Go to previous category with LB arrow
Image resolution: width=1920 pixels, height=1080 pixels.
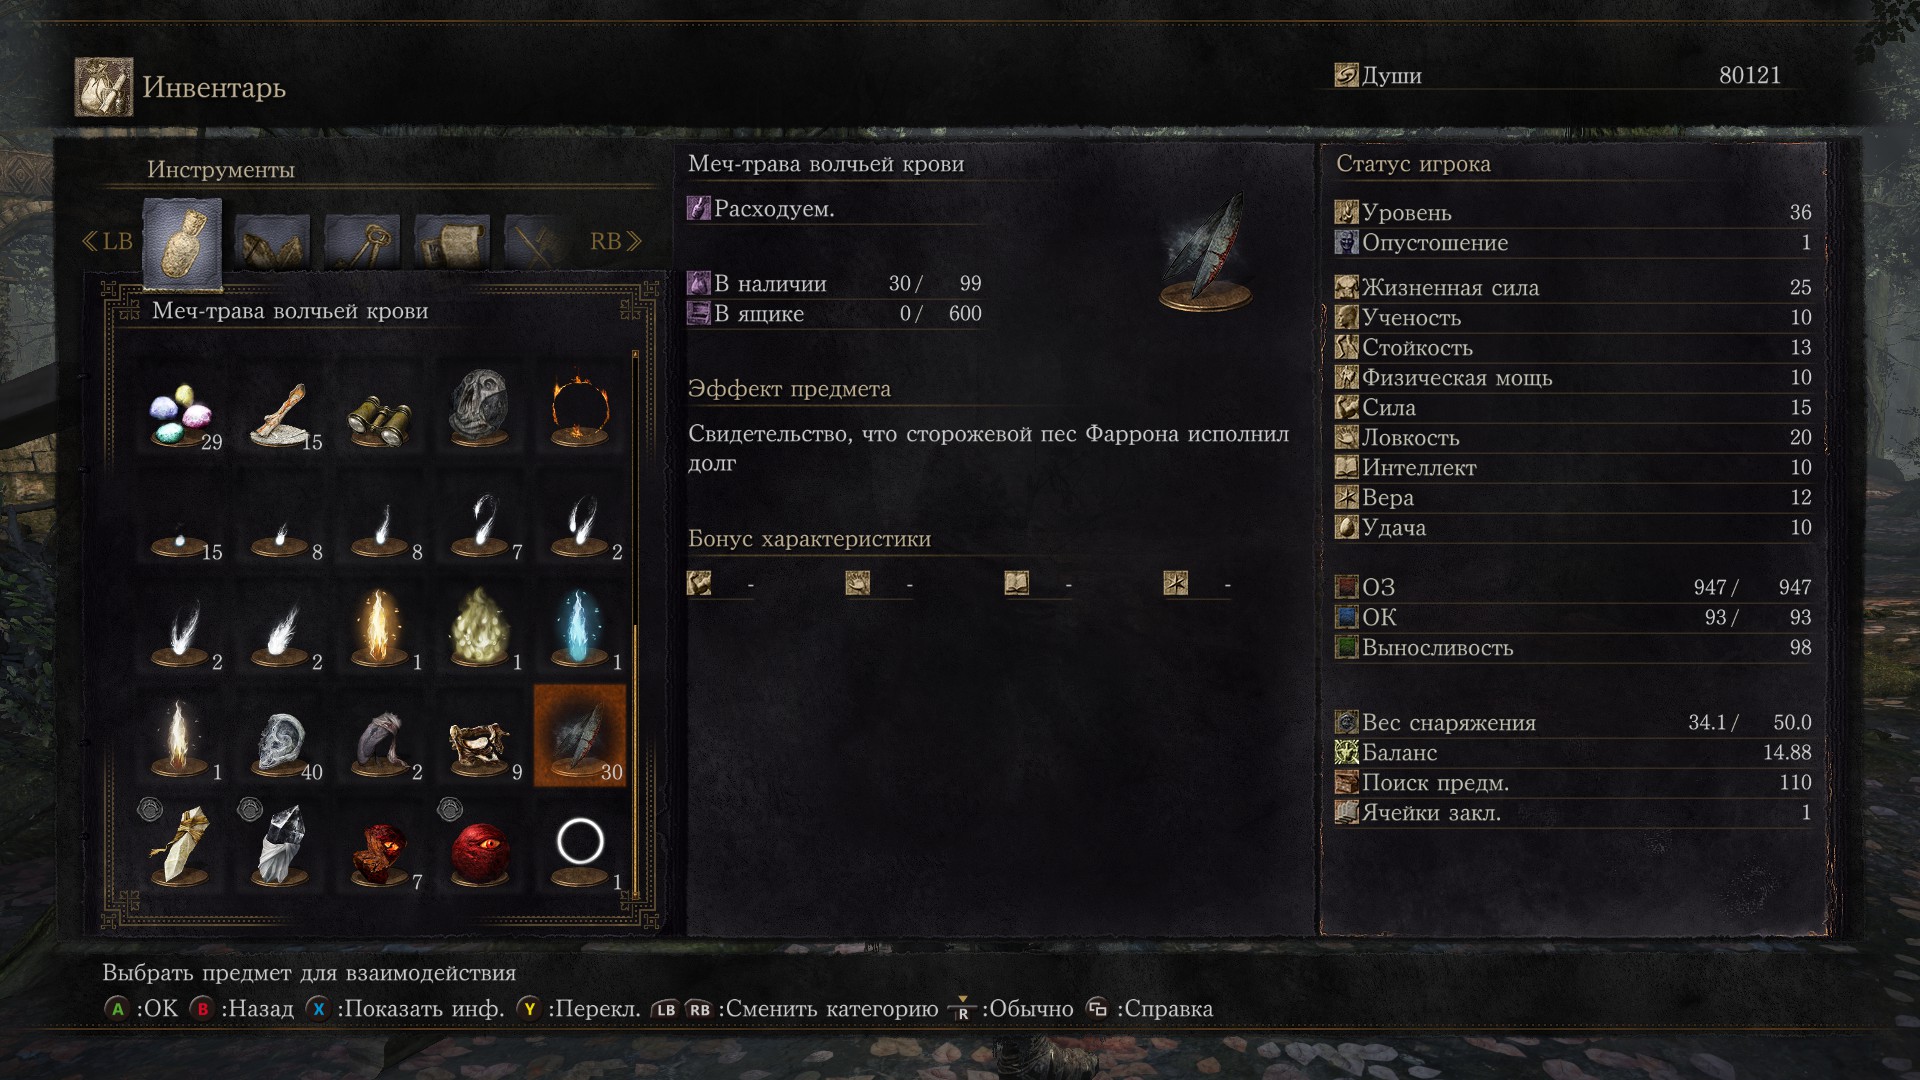[x=107, y=241]
